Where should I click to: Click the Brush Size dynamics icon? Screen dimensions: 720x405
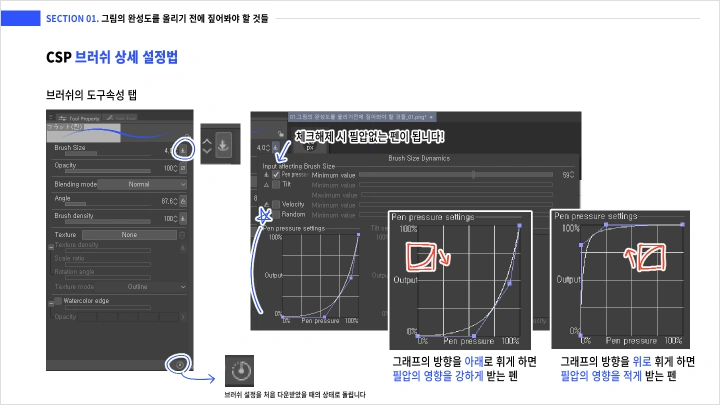[183, 149]
